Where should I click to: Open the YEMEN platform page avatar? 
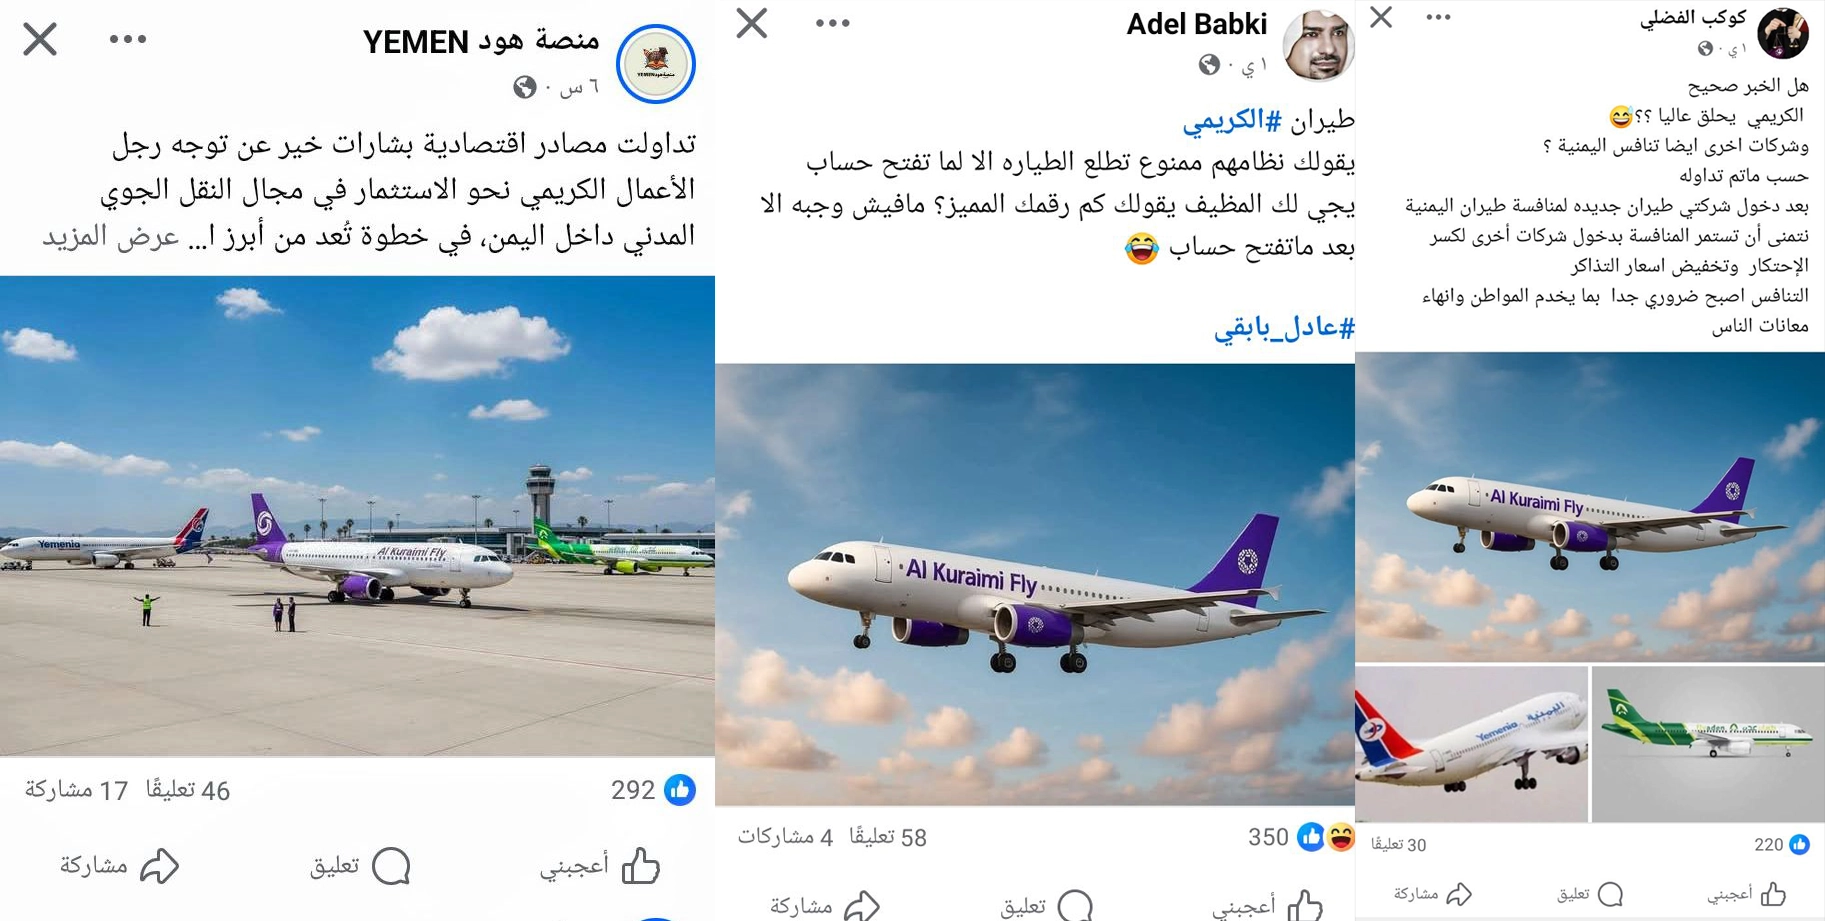[x=656, y=64]
